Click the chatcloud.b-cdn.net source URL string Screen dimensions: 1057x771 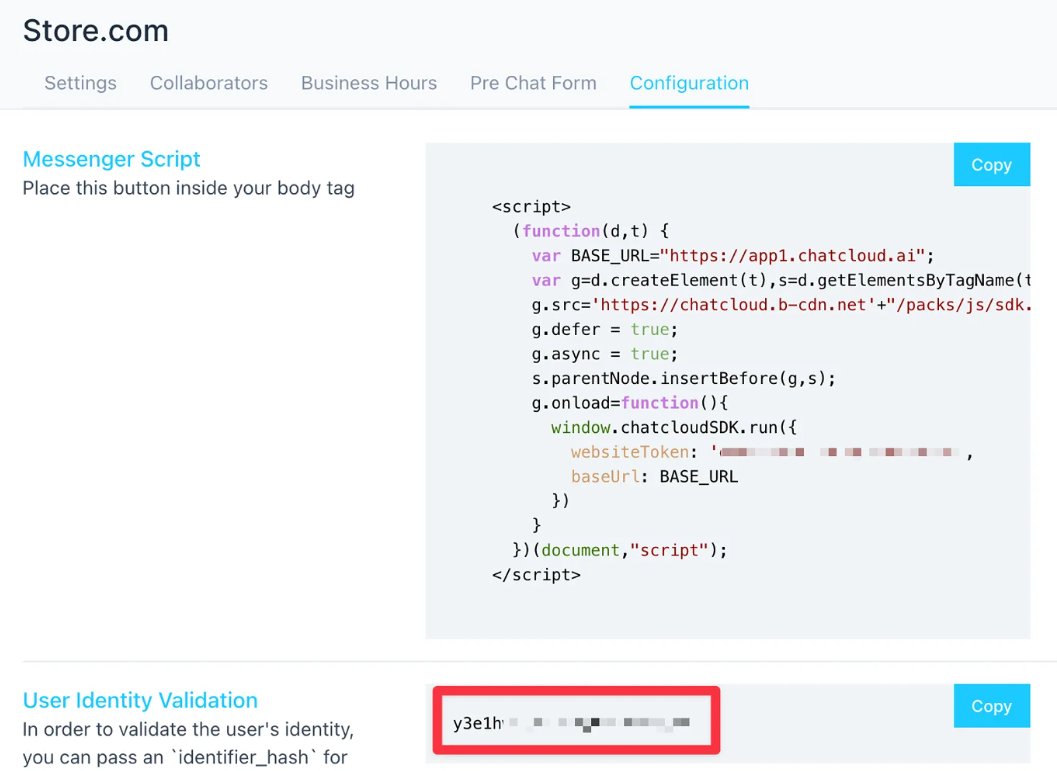pos(735,305)
